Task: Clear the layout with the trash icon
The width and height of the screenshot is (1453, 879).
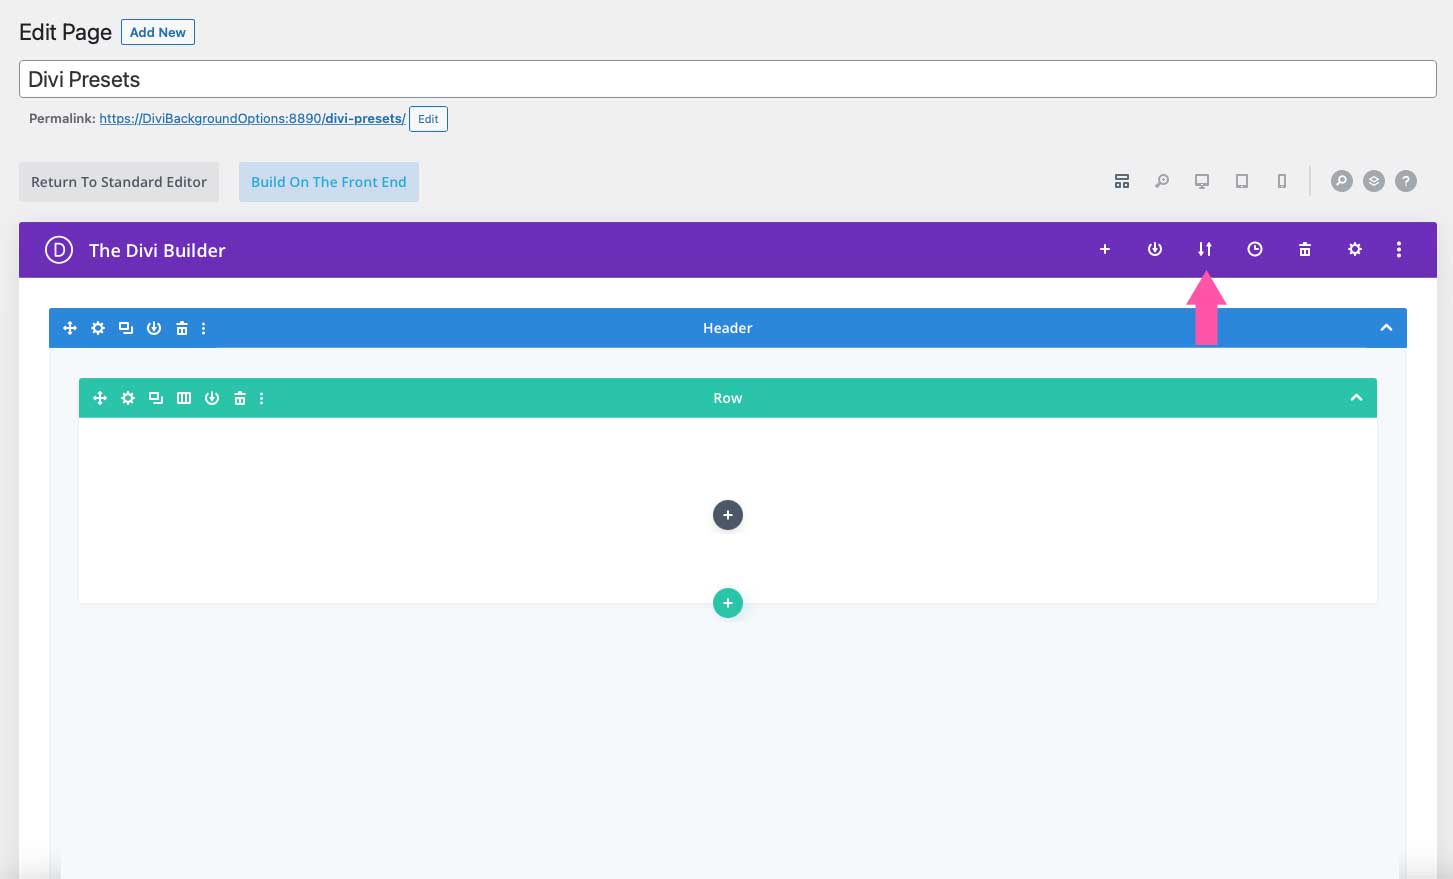Action: coord(1305,249)
